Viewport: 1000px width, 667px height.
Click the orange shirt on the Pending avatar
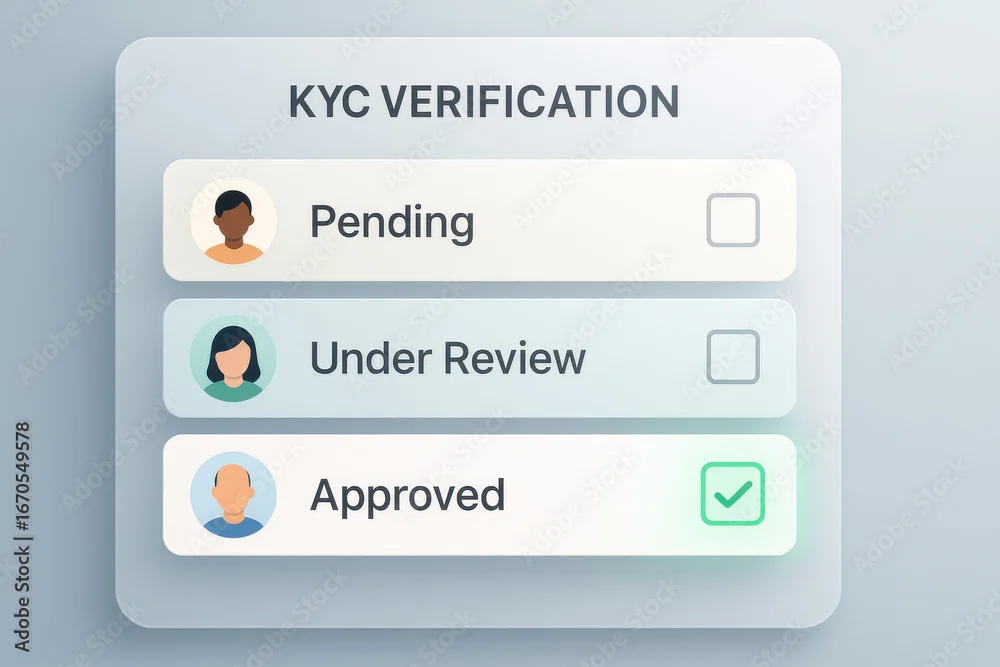point(233,254)
